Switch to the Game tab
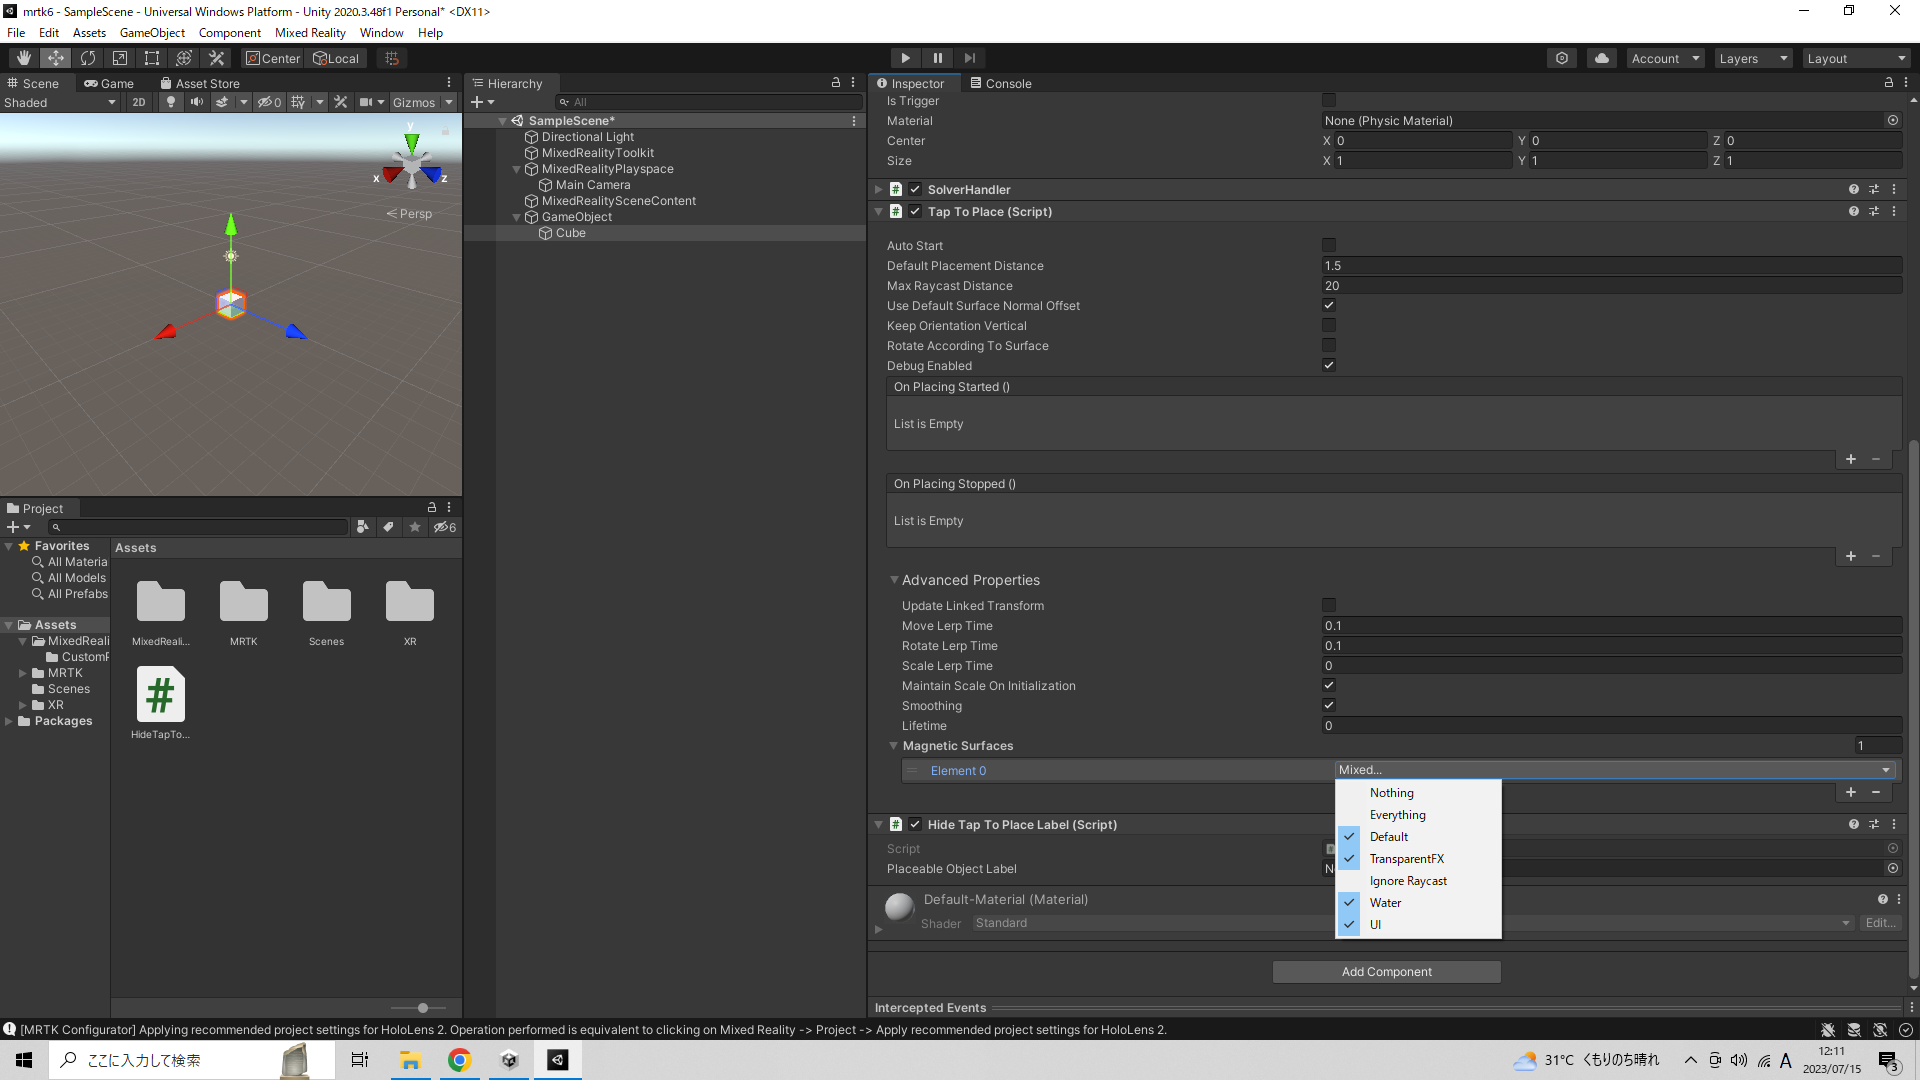The width and height of the screenshot is (1920, 1080). tap(109, 83)
